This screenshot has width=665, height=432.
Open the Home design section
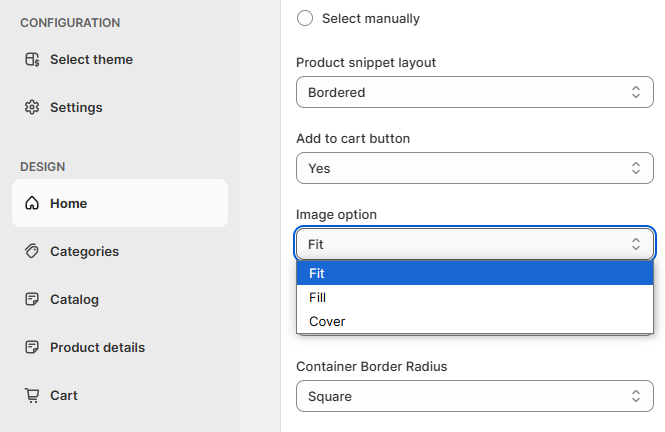click(120, 203)
